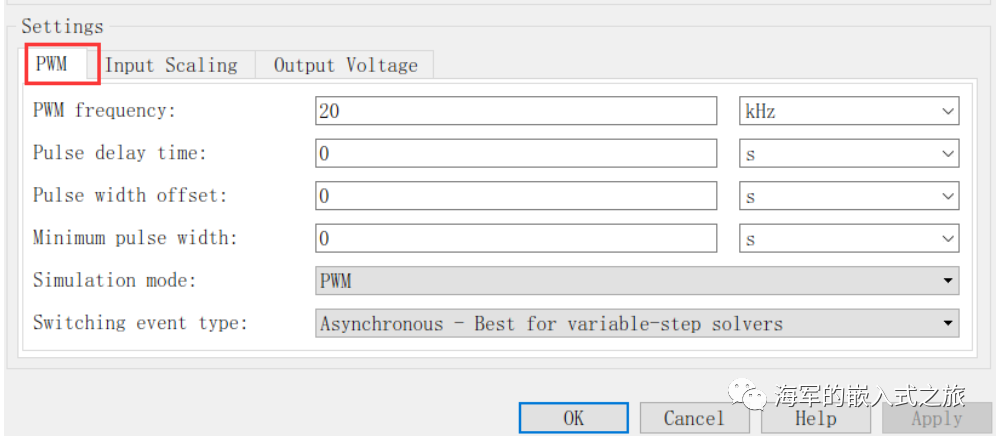The image size is (998, 440).
Task: Focus the Pulse delay time field
Action: 515,153
